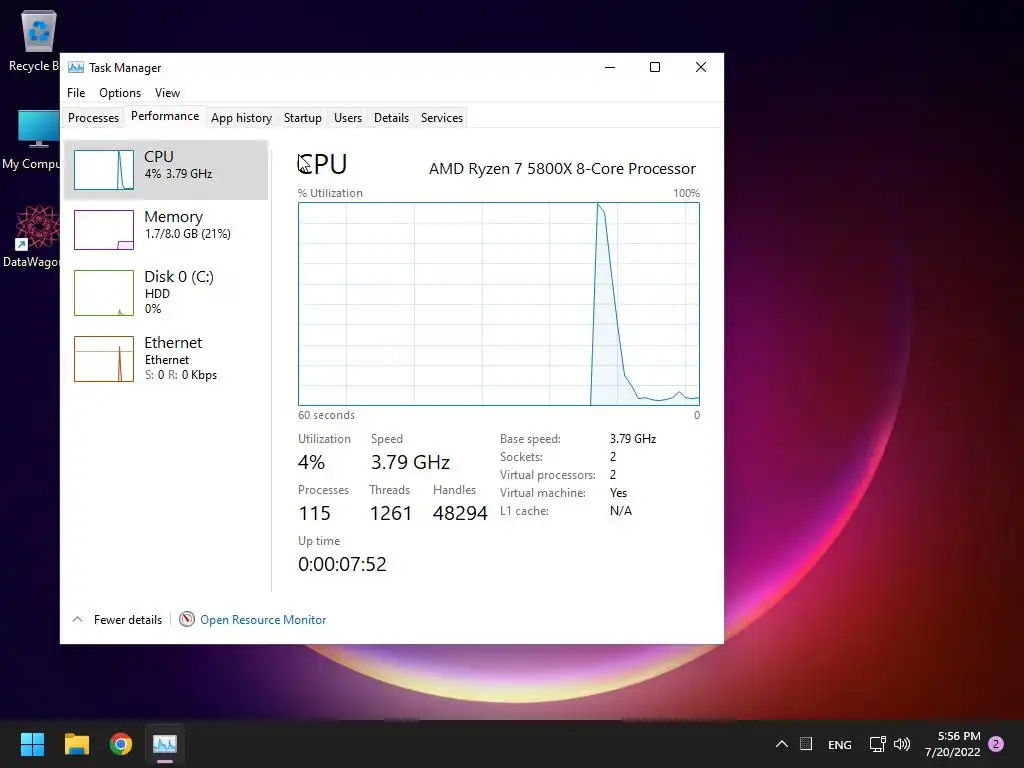This screenshot has width=1024, height=768.
Task: Open the File menu
Action: coord(76,93)
